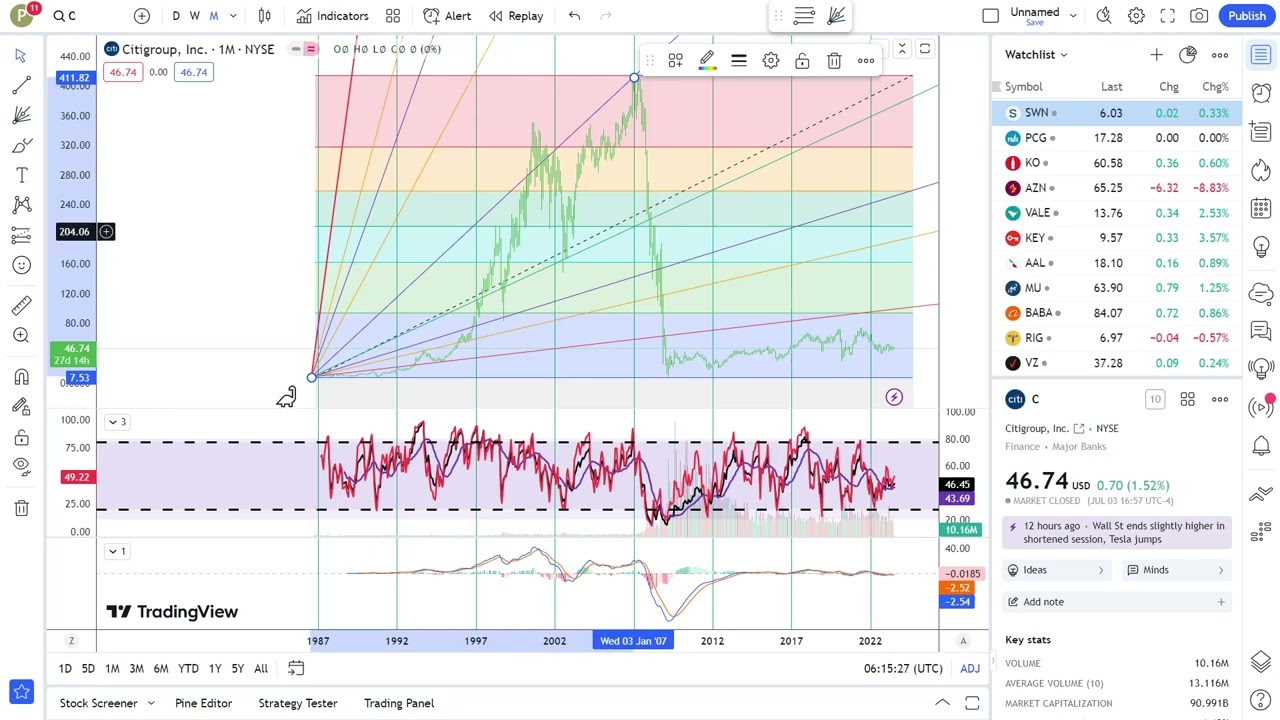Toggle stay in drawing mode pencil-lock

21,407
